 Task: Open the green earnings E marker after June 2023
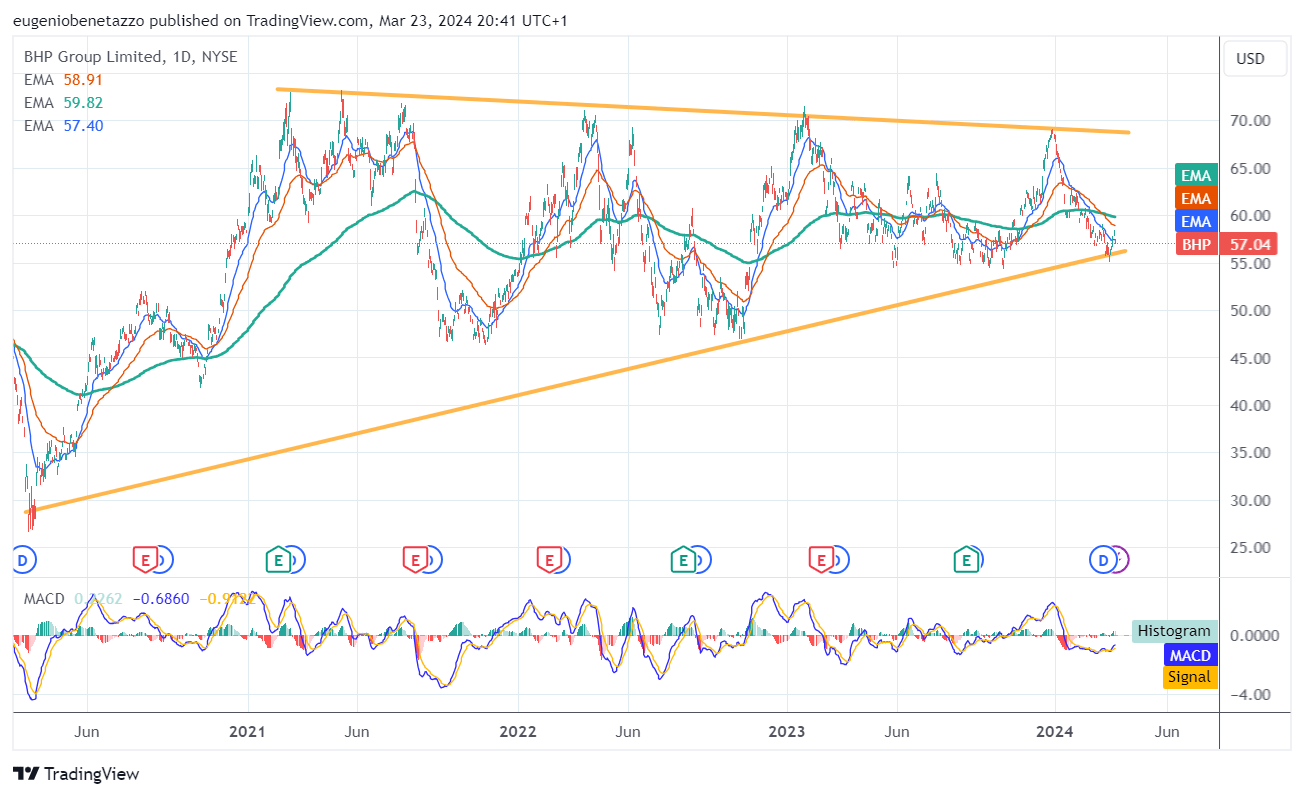tap(967, 560)
